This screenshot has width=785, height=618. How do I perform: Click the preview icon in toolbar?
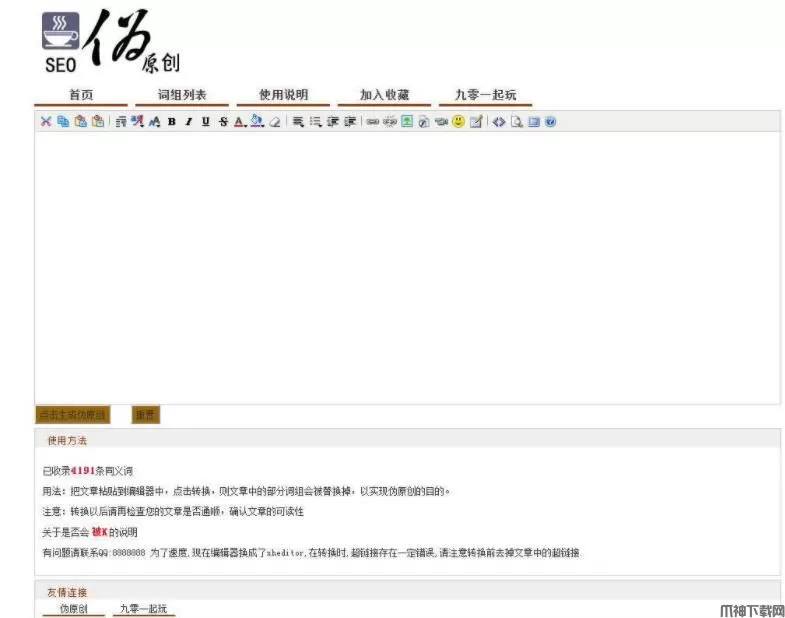click(x=517, y=121)
